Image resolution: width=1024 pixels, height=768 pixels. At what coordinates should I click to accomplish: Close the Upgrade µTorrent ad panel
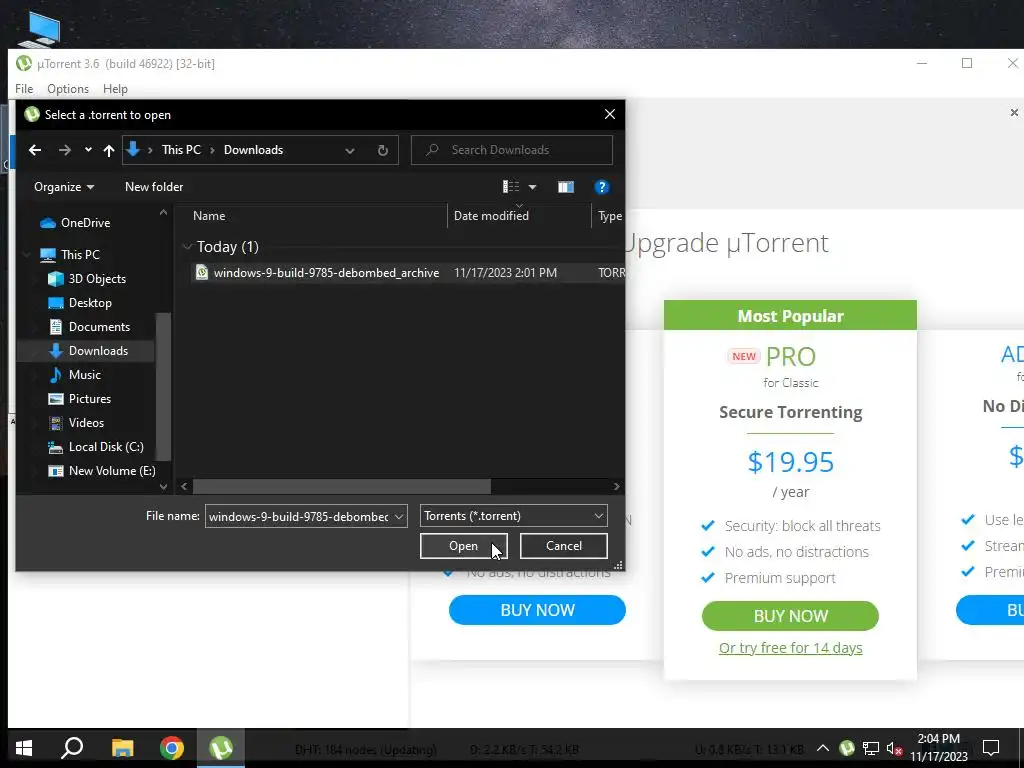(1014, 113)
